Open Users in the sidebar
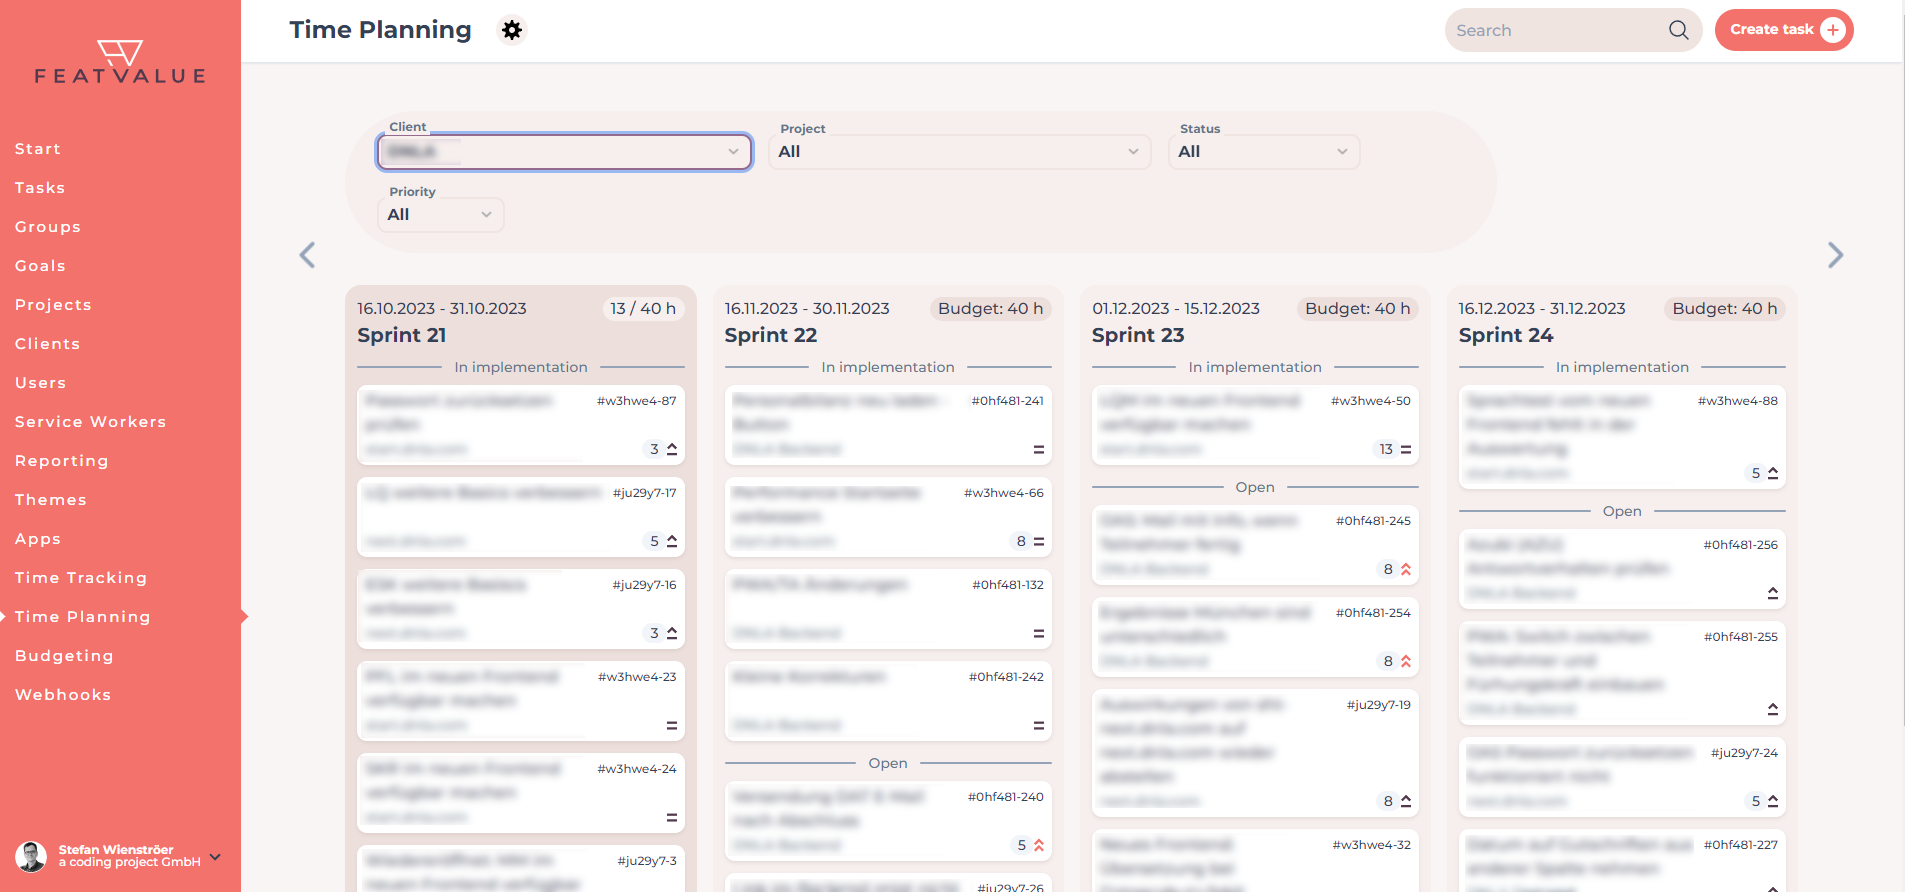This screenshot has height=892, width=1905. [40, 383]
